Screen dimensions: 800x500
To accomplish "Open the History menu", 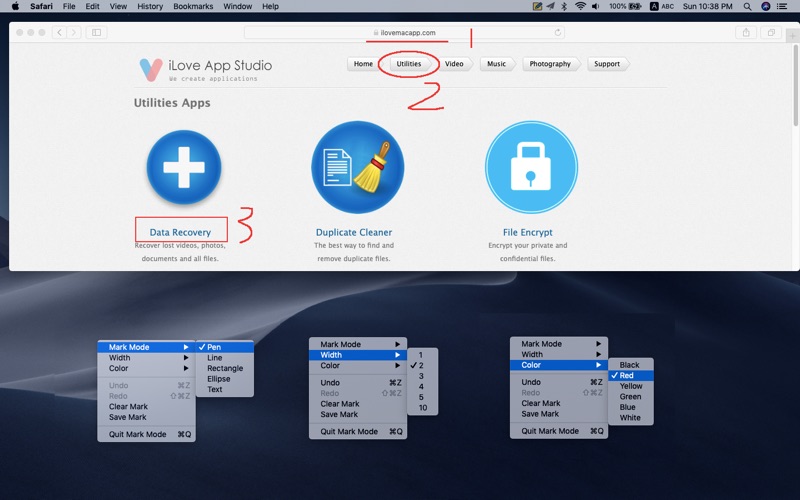I will pos(150,6).
